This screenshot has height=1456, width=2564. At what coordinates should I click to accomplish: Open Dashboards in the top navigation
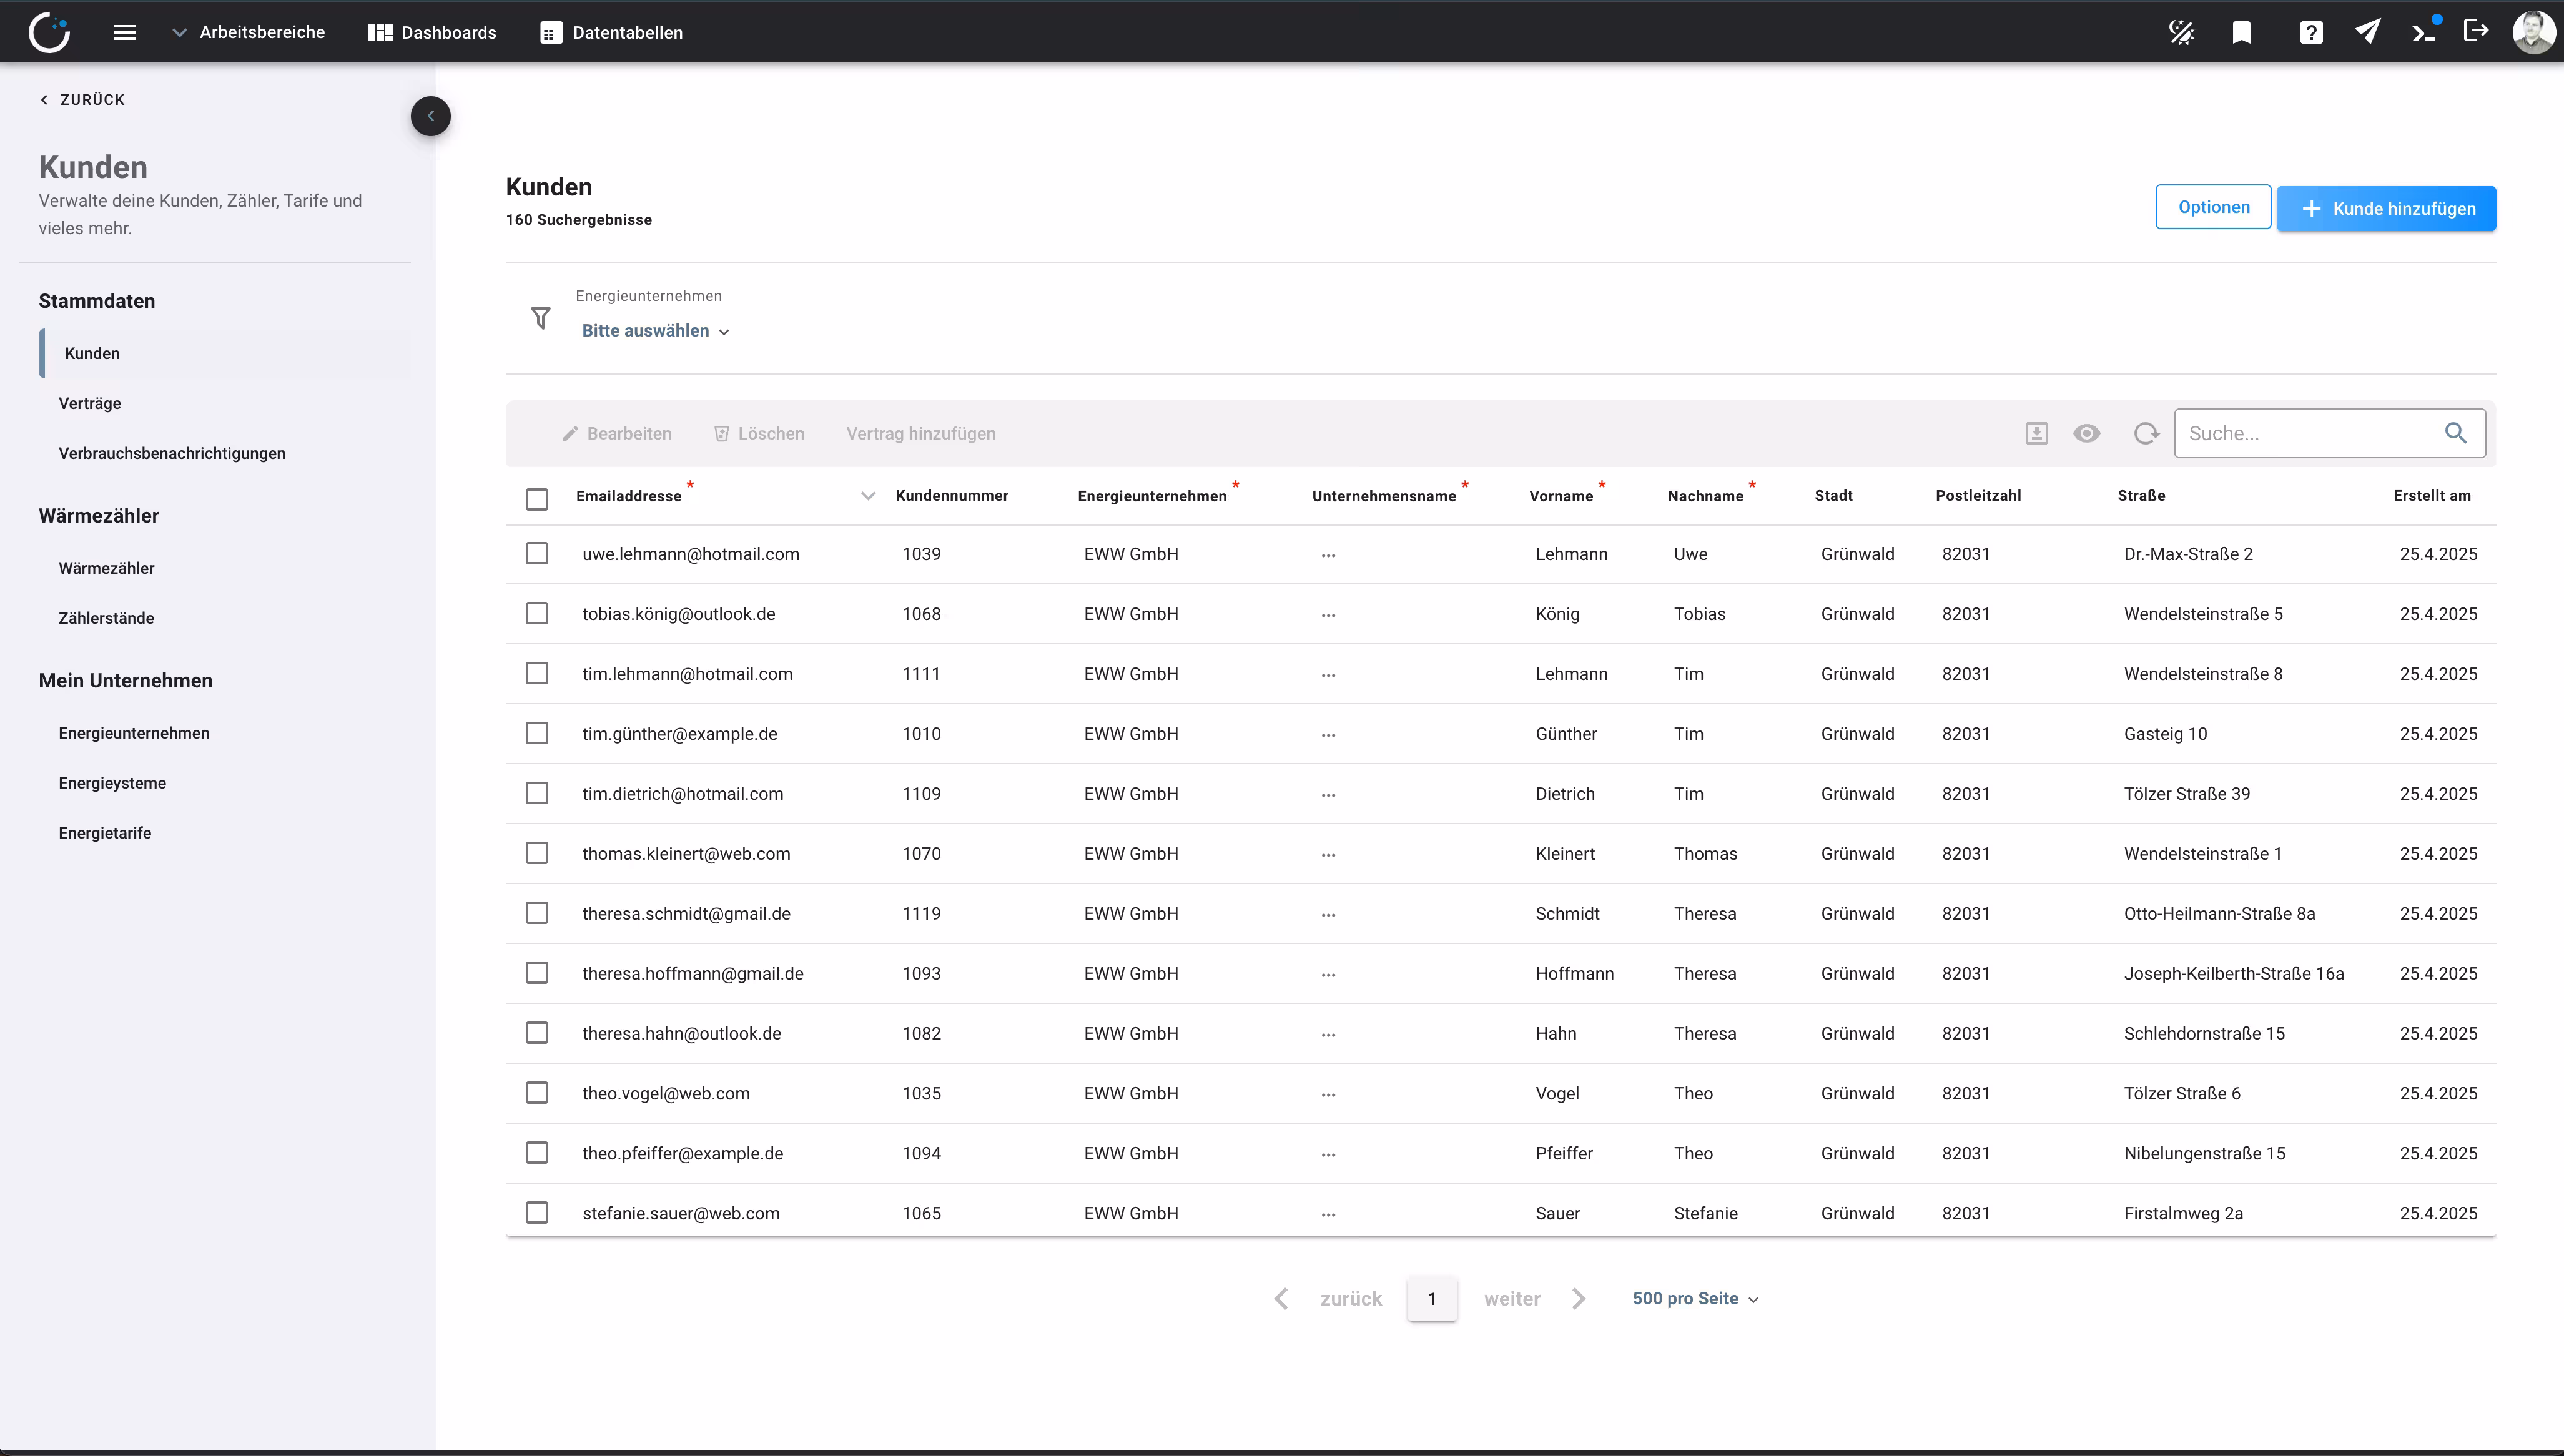432,33
